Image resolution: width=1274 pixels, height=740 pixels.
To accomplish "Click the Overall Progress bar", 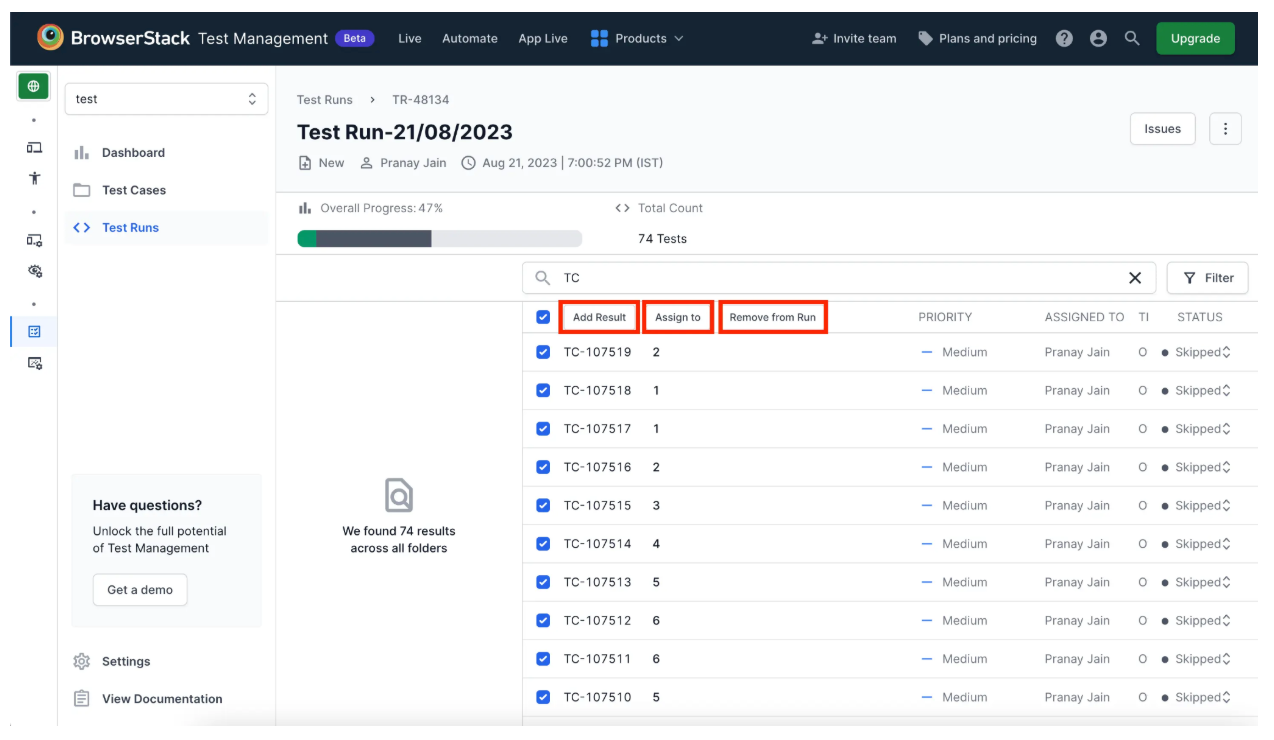I will click(x=440, y=239).
